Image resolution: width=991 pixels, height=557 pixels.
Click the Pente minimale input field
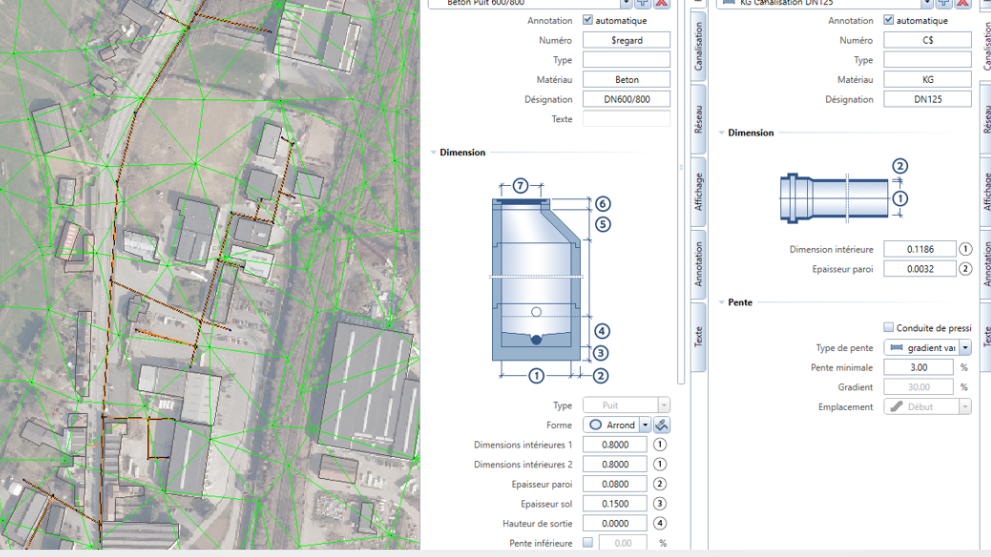(x=919, y=367)
